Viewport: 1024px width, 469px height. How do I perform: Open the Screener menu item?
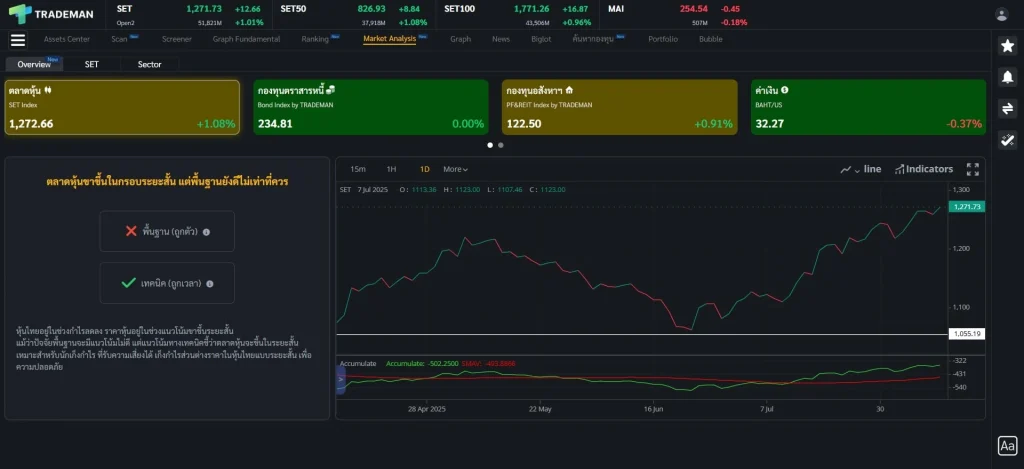[x=177, y=39]
